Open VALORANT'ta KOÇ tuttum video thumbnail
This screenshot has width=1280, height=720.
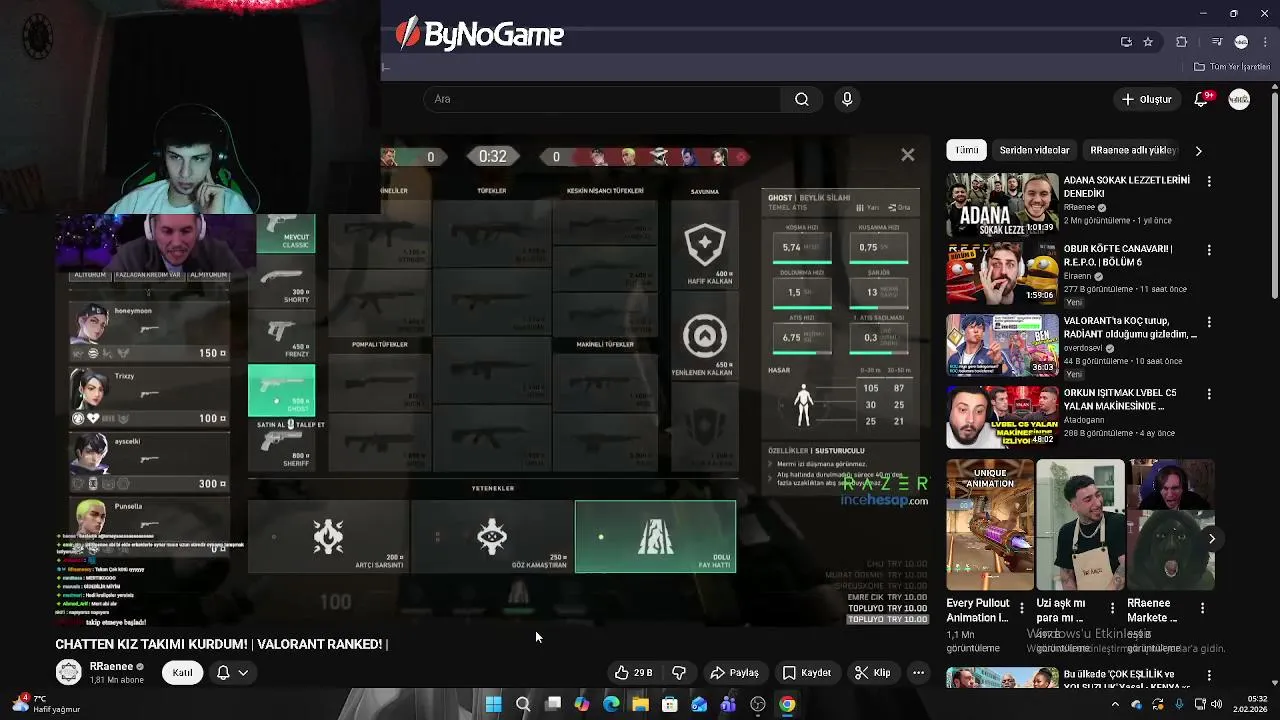(1002, 345)
